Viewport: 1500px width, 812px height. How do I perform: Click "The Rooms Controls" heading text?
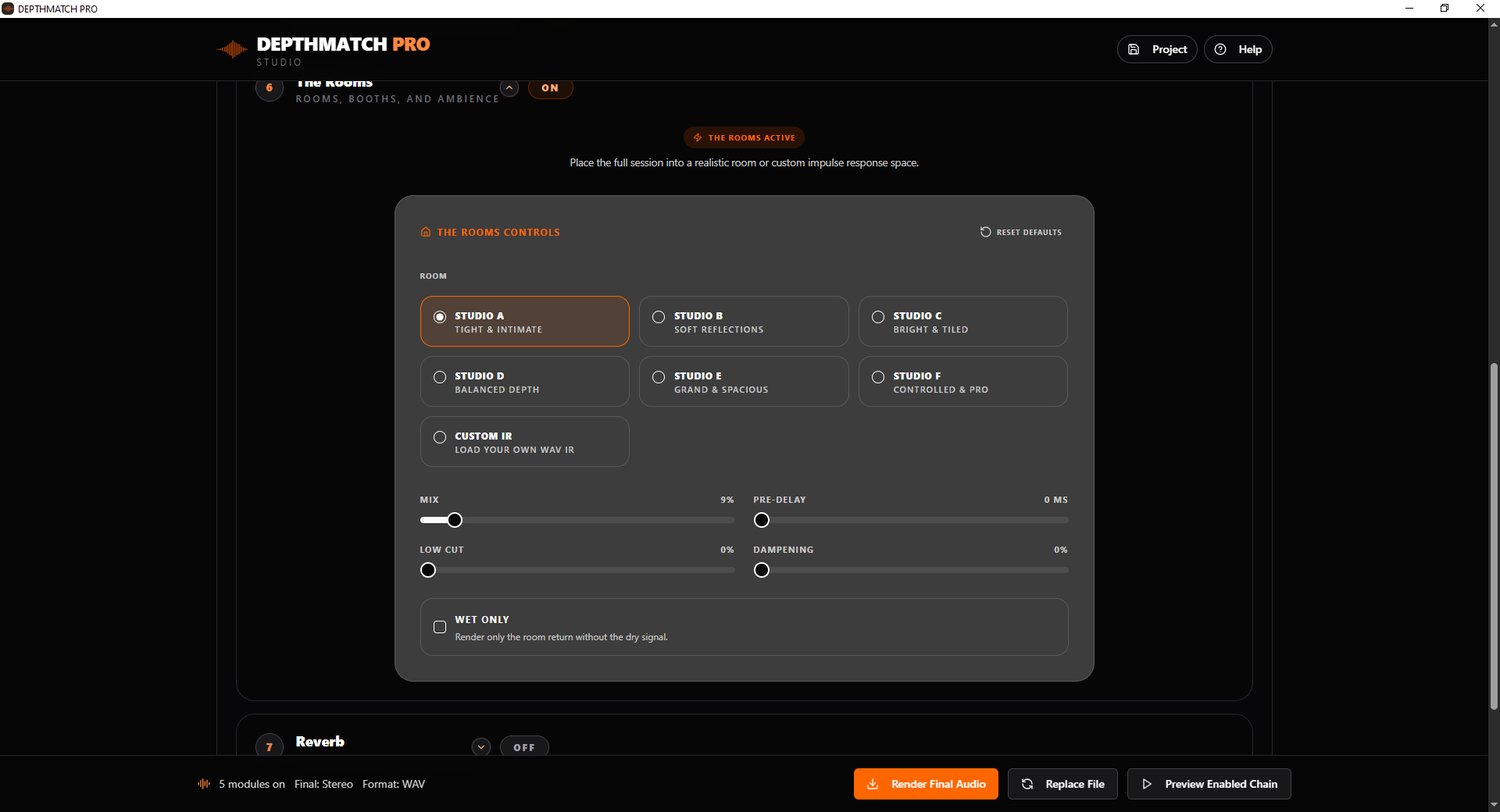coord(498,232)
